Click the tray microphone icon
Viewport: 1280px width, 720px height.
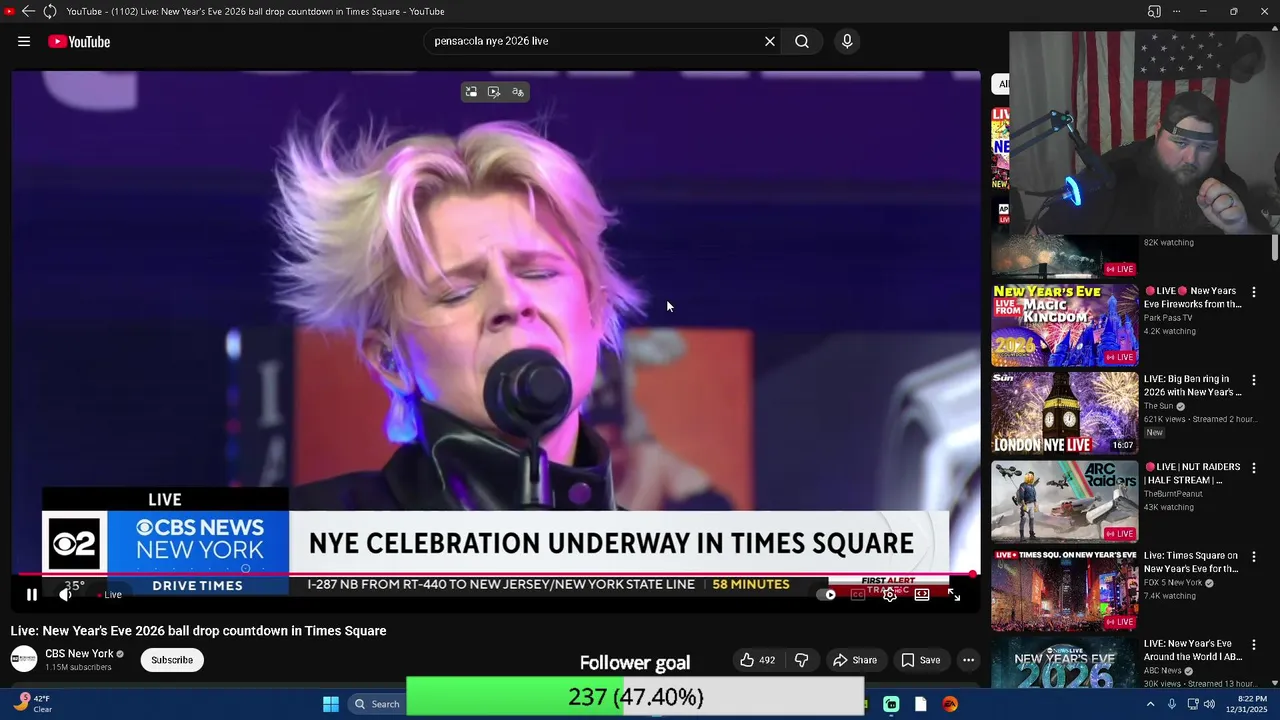click(x=1171, y=704)
